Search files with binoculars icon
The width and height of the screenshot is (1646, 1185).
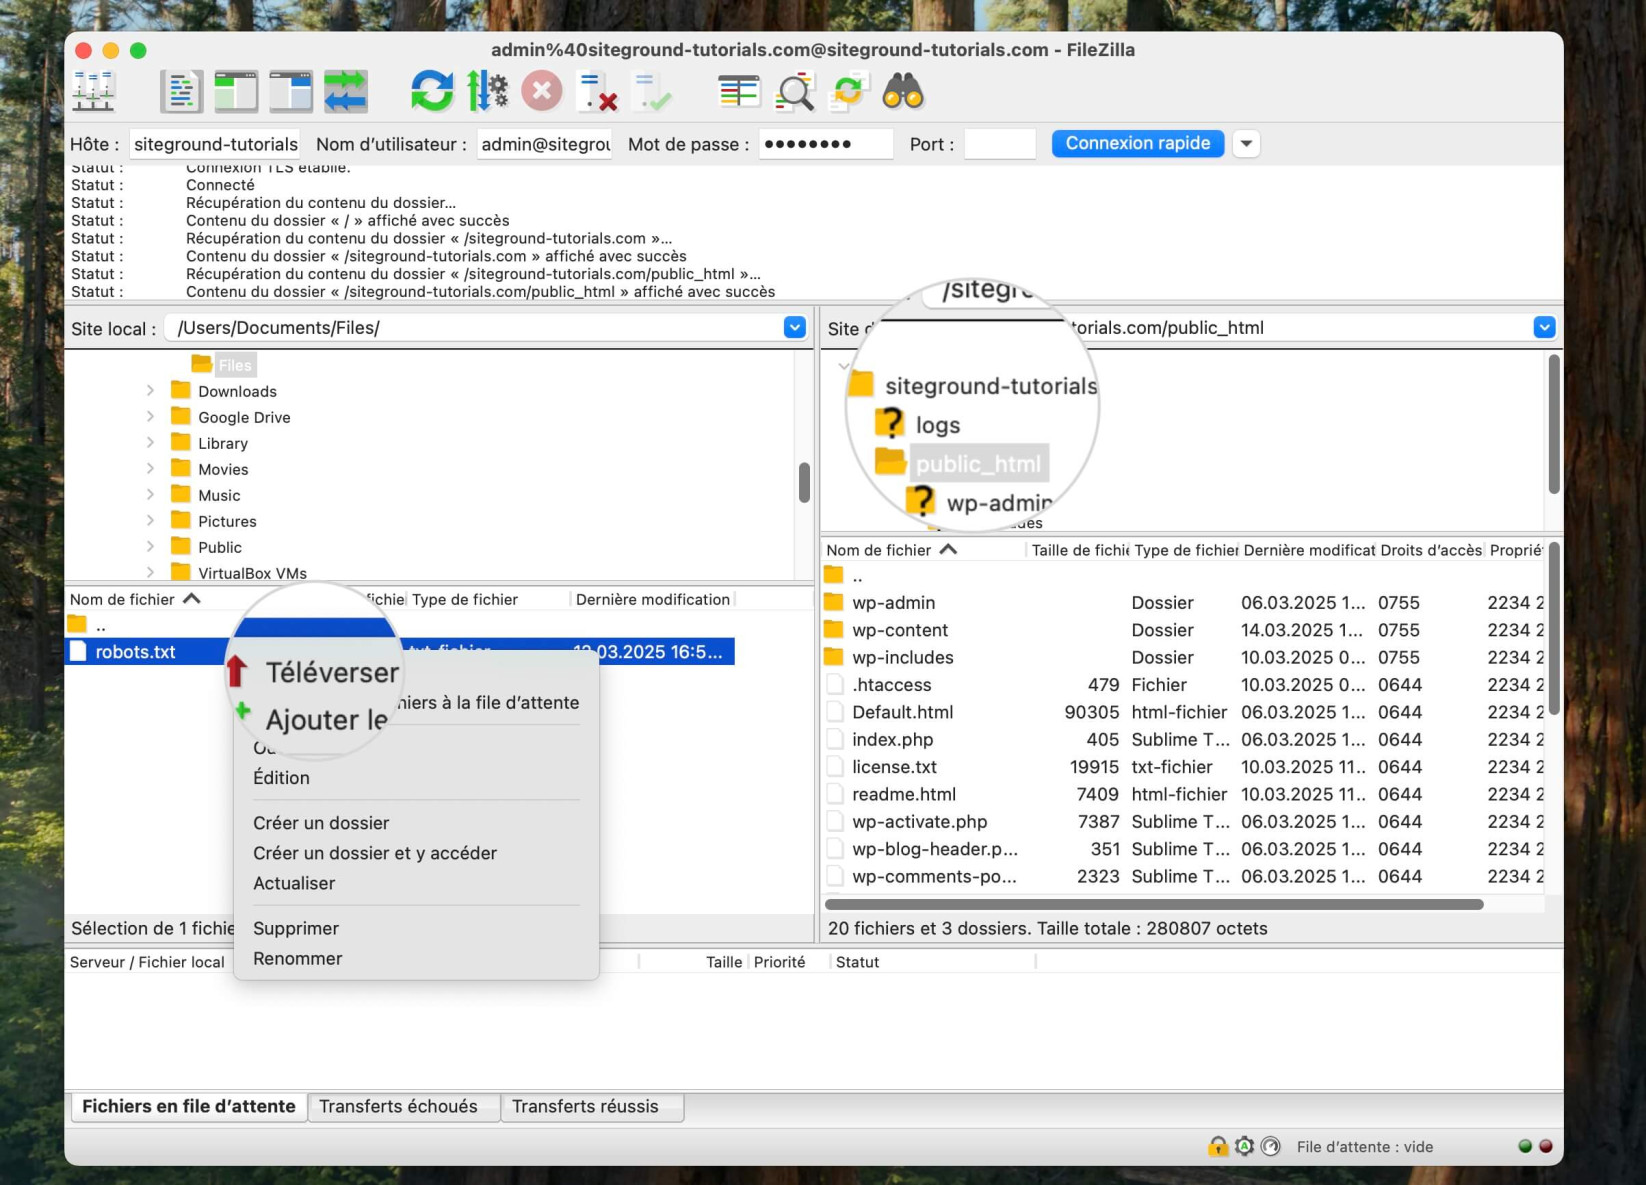pos(903,92)
